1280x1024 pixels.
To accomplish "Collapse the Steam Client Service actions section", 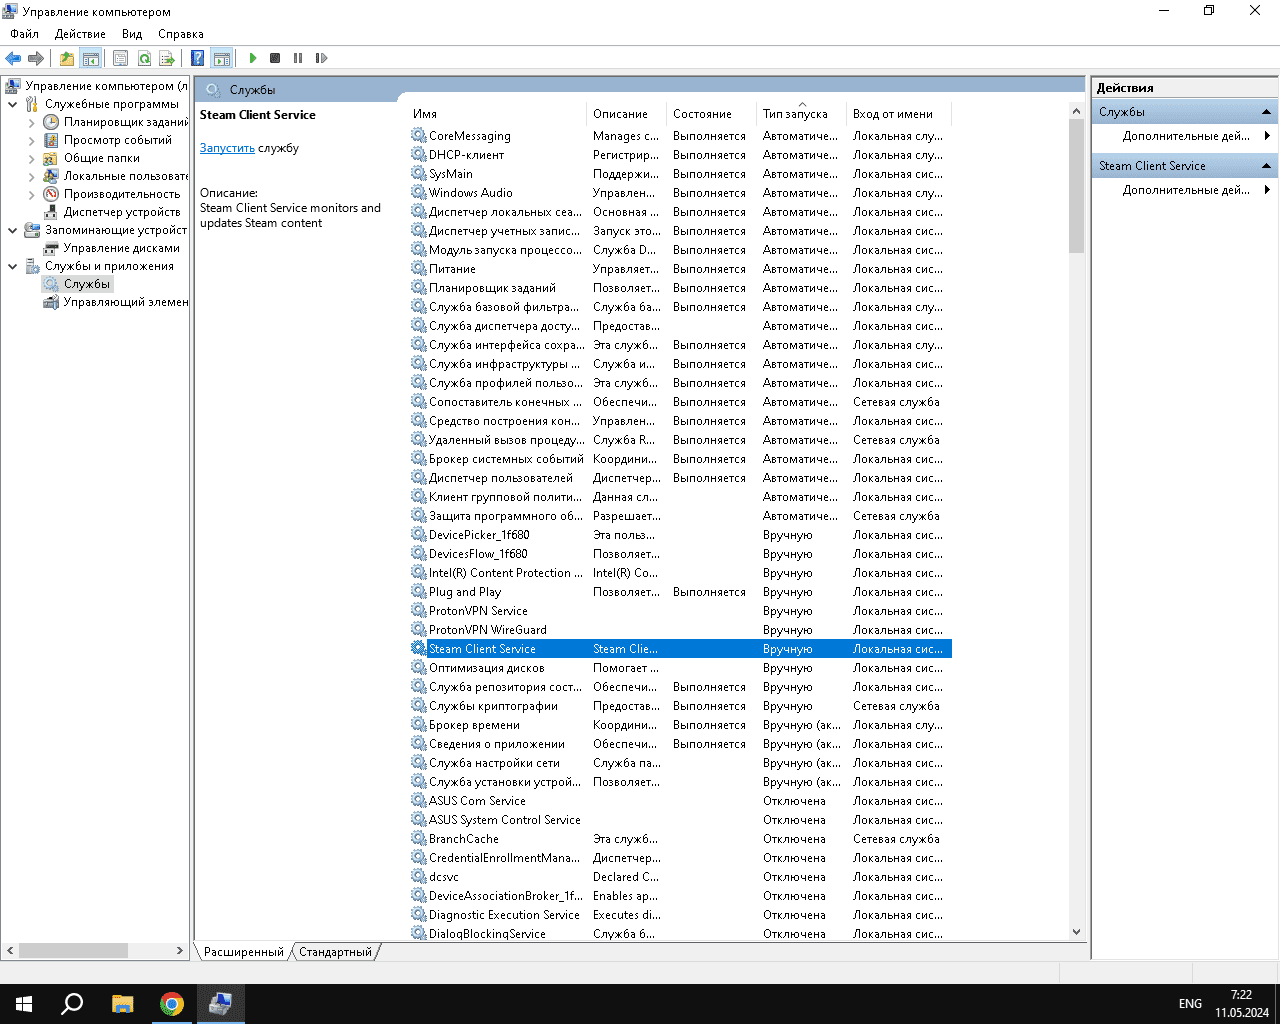I will click(x=1266, y=166).
